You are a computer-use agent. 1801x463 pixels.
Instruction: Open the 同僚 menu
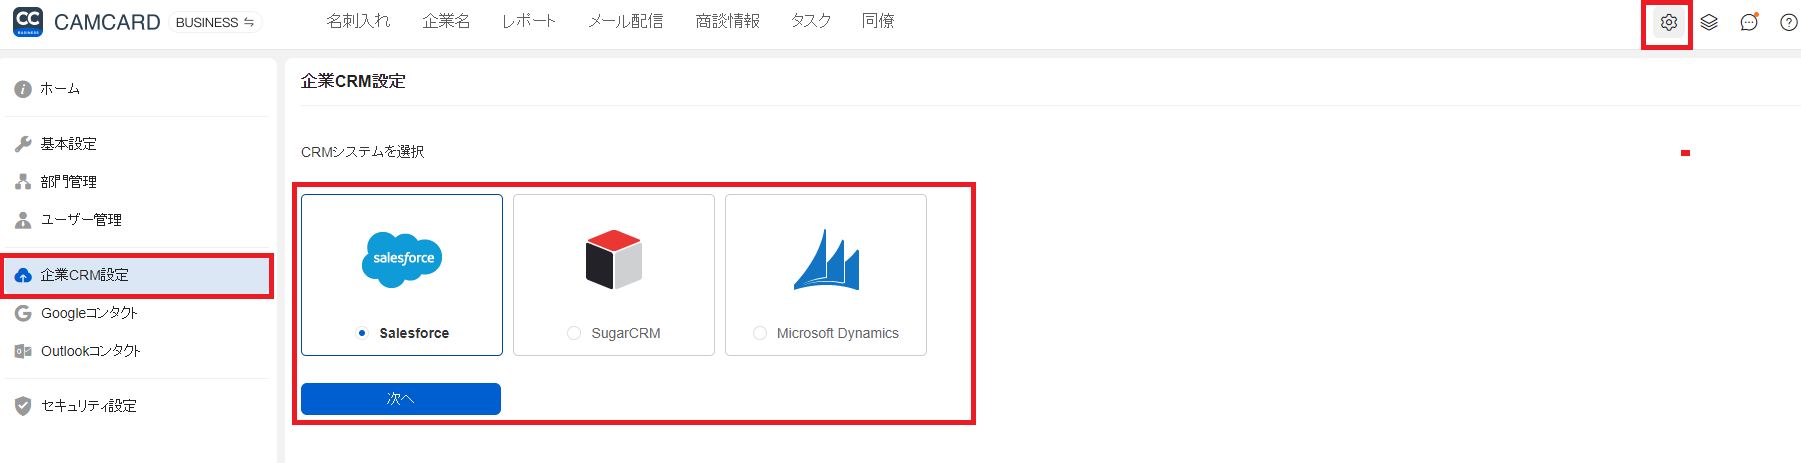pyautogui.click(x=878, y=21)
